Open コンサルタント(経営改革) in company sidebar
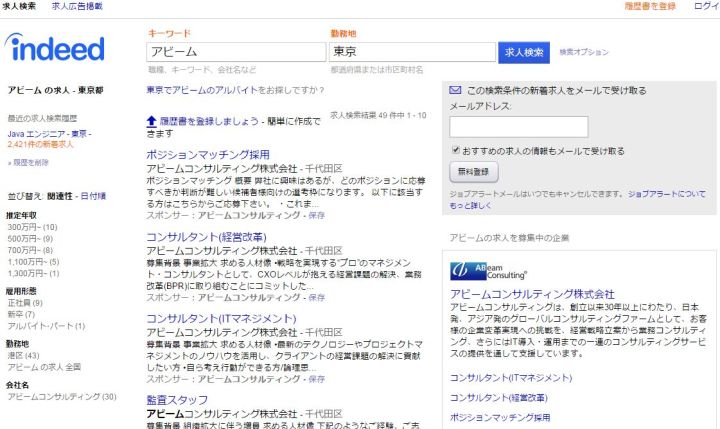This screenshot has width=720, height=429. pyautogui.click(x=499, y=397)
